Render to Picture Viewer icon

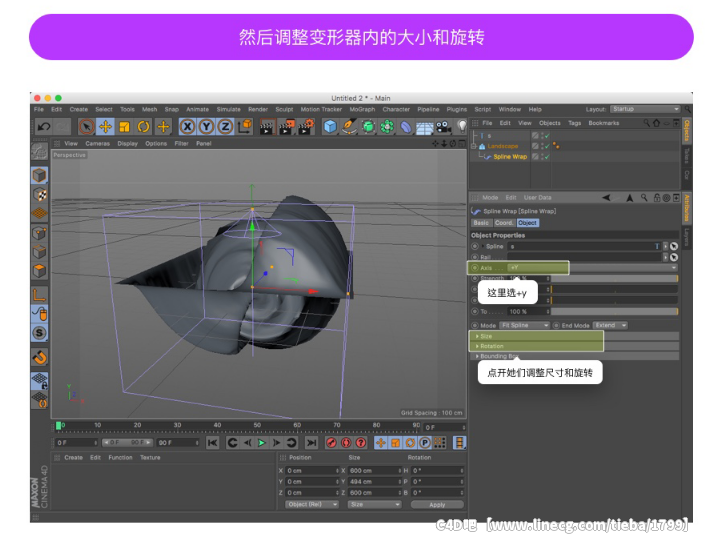286,127
